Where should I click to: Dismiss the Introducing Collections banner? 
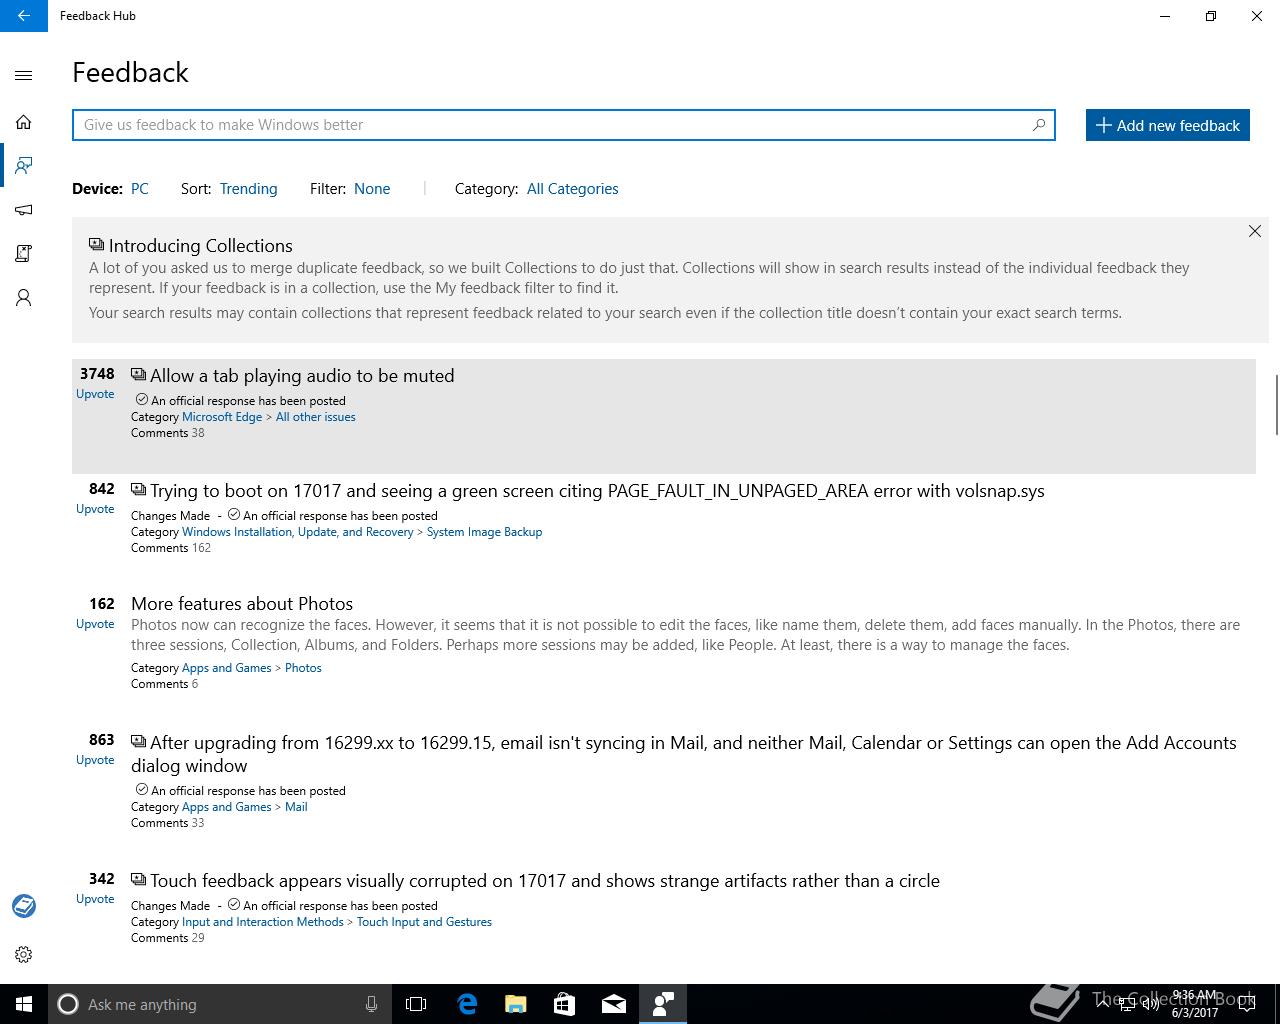1254,231
